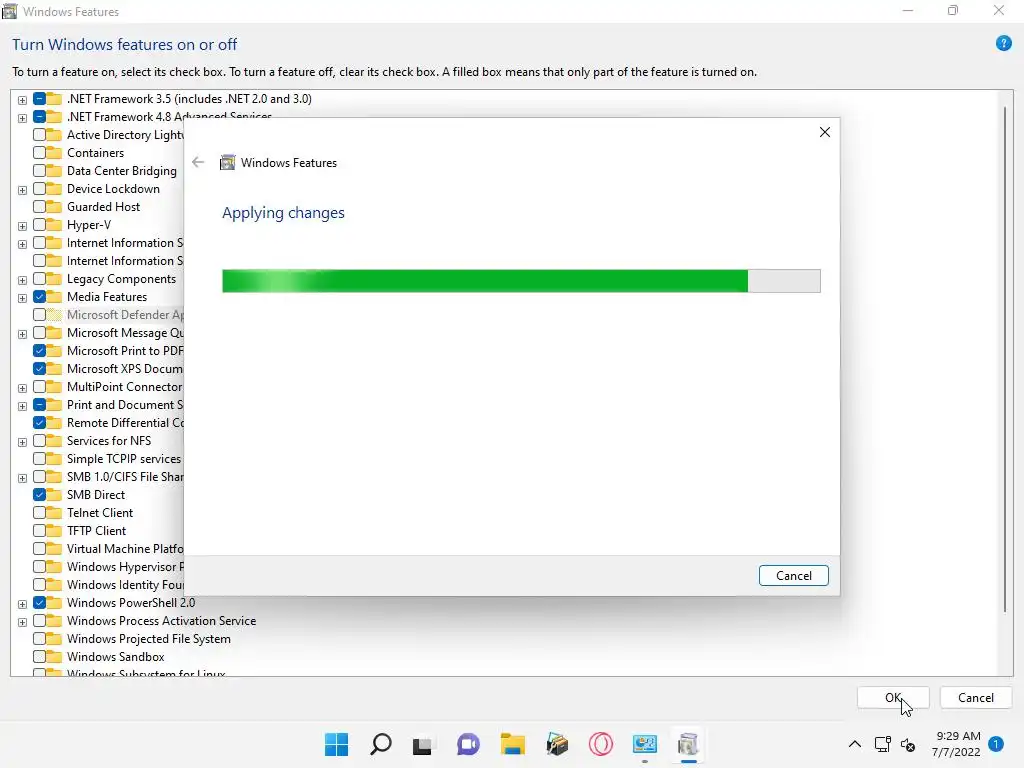Open Task View on taskbar
Screen dimensions: 1024x768
[423, 744]
